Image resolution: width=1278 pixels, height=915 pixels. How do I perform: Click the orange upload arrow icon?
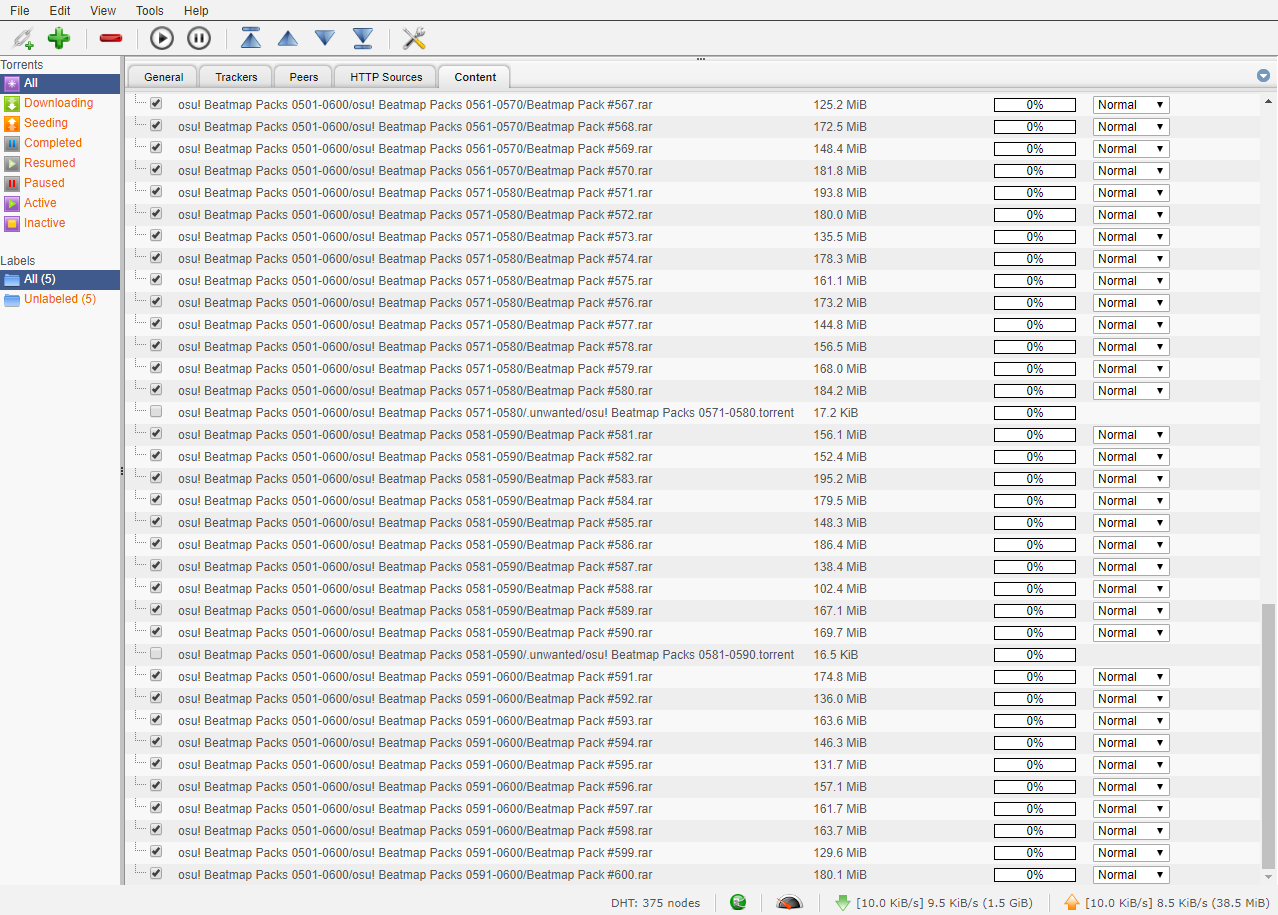pos(1072,902)
